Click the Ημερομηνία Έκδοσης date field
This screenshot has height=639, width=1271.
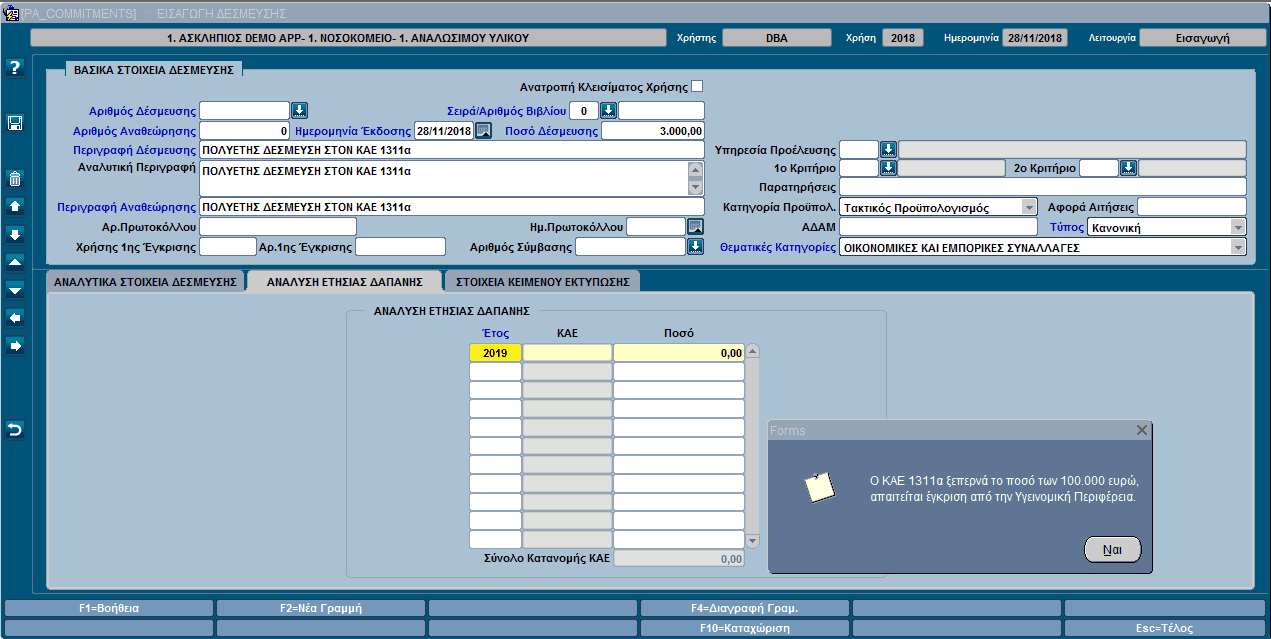tap(444, 130)
